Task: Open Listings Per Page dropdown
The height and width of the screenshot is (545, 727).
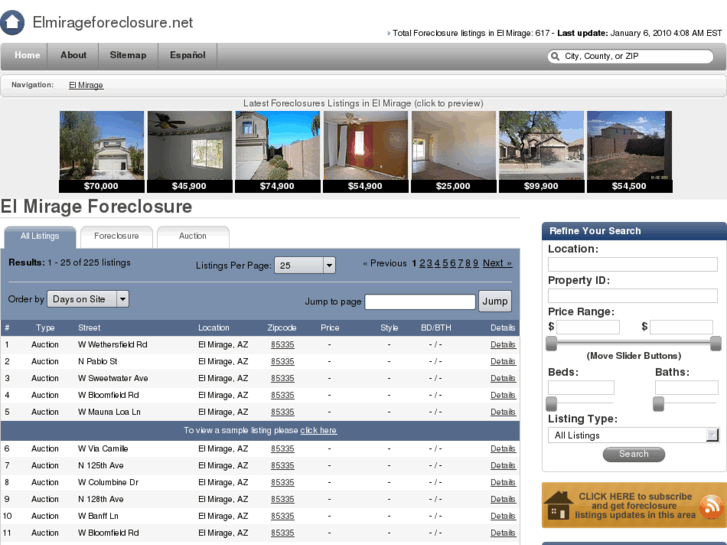Action: coord(305,265)
